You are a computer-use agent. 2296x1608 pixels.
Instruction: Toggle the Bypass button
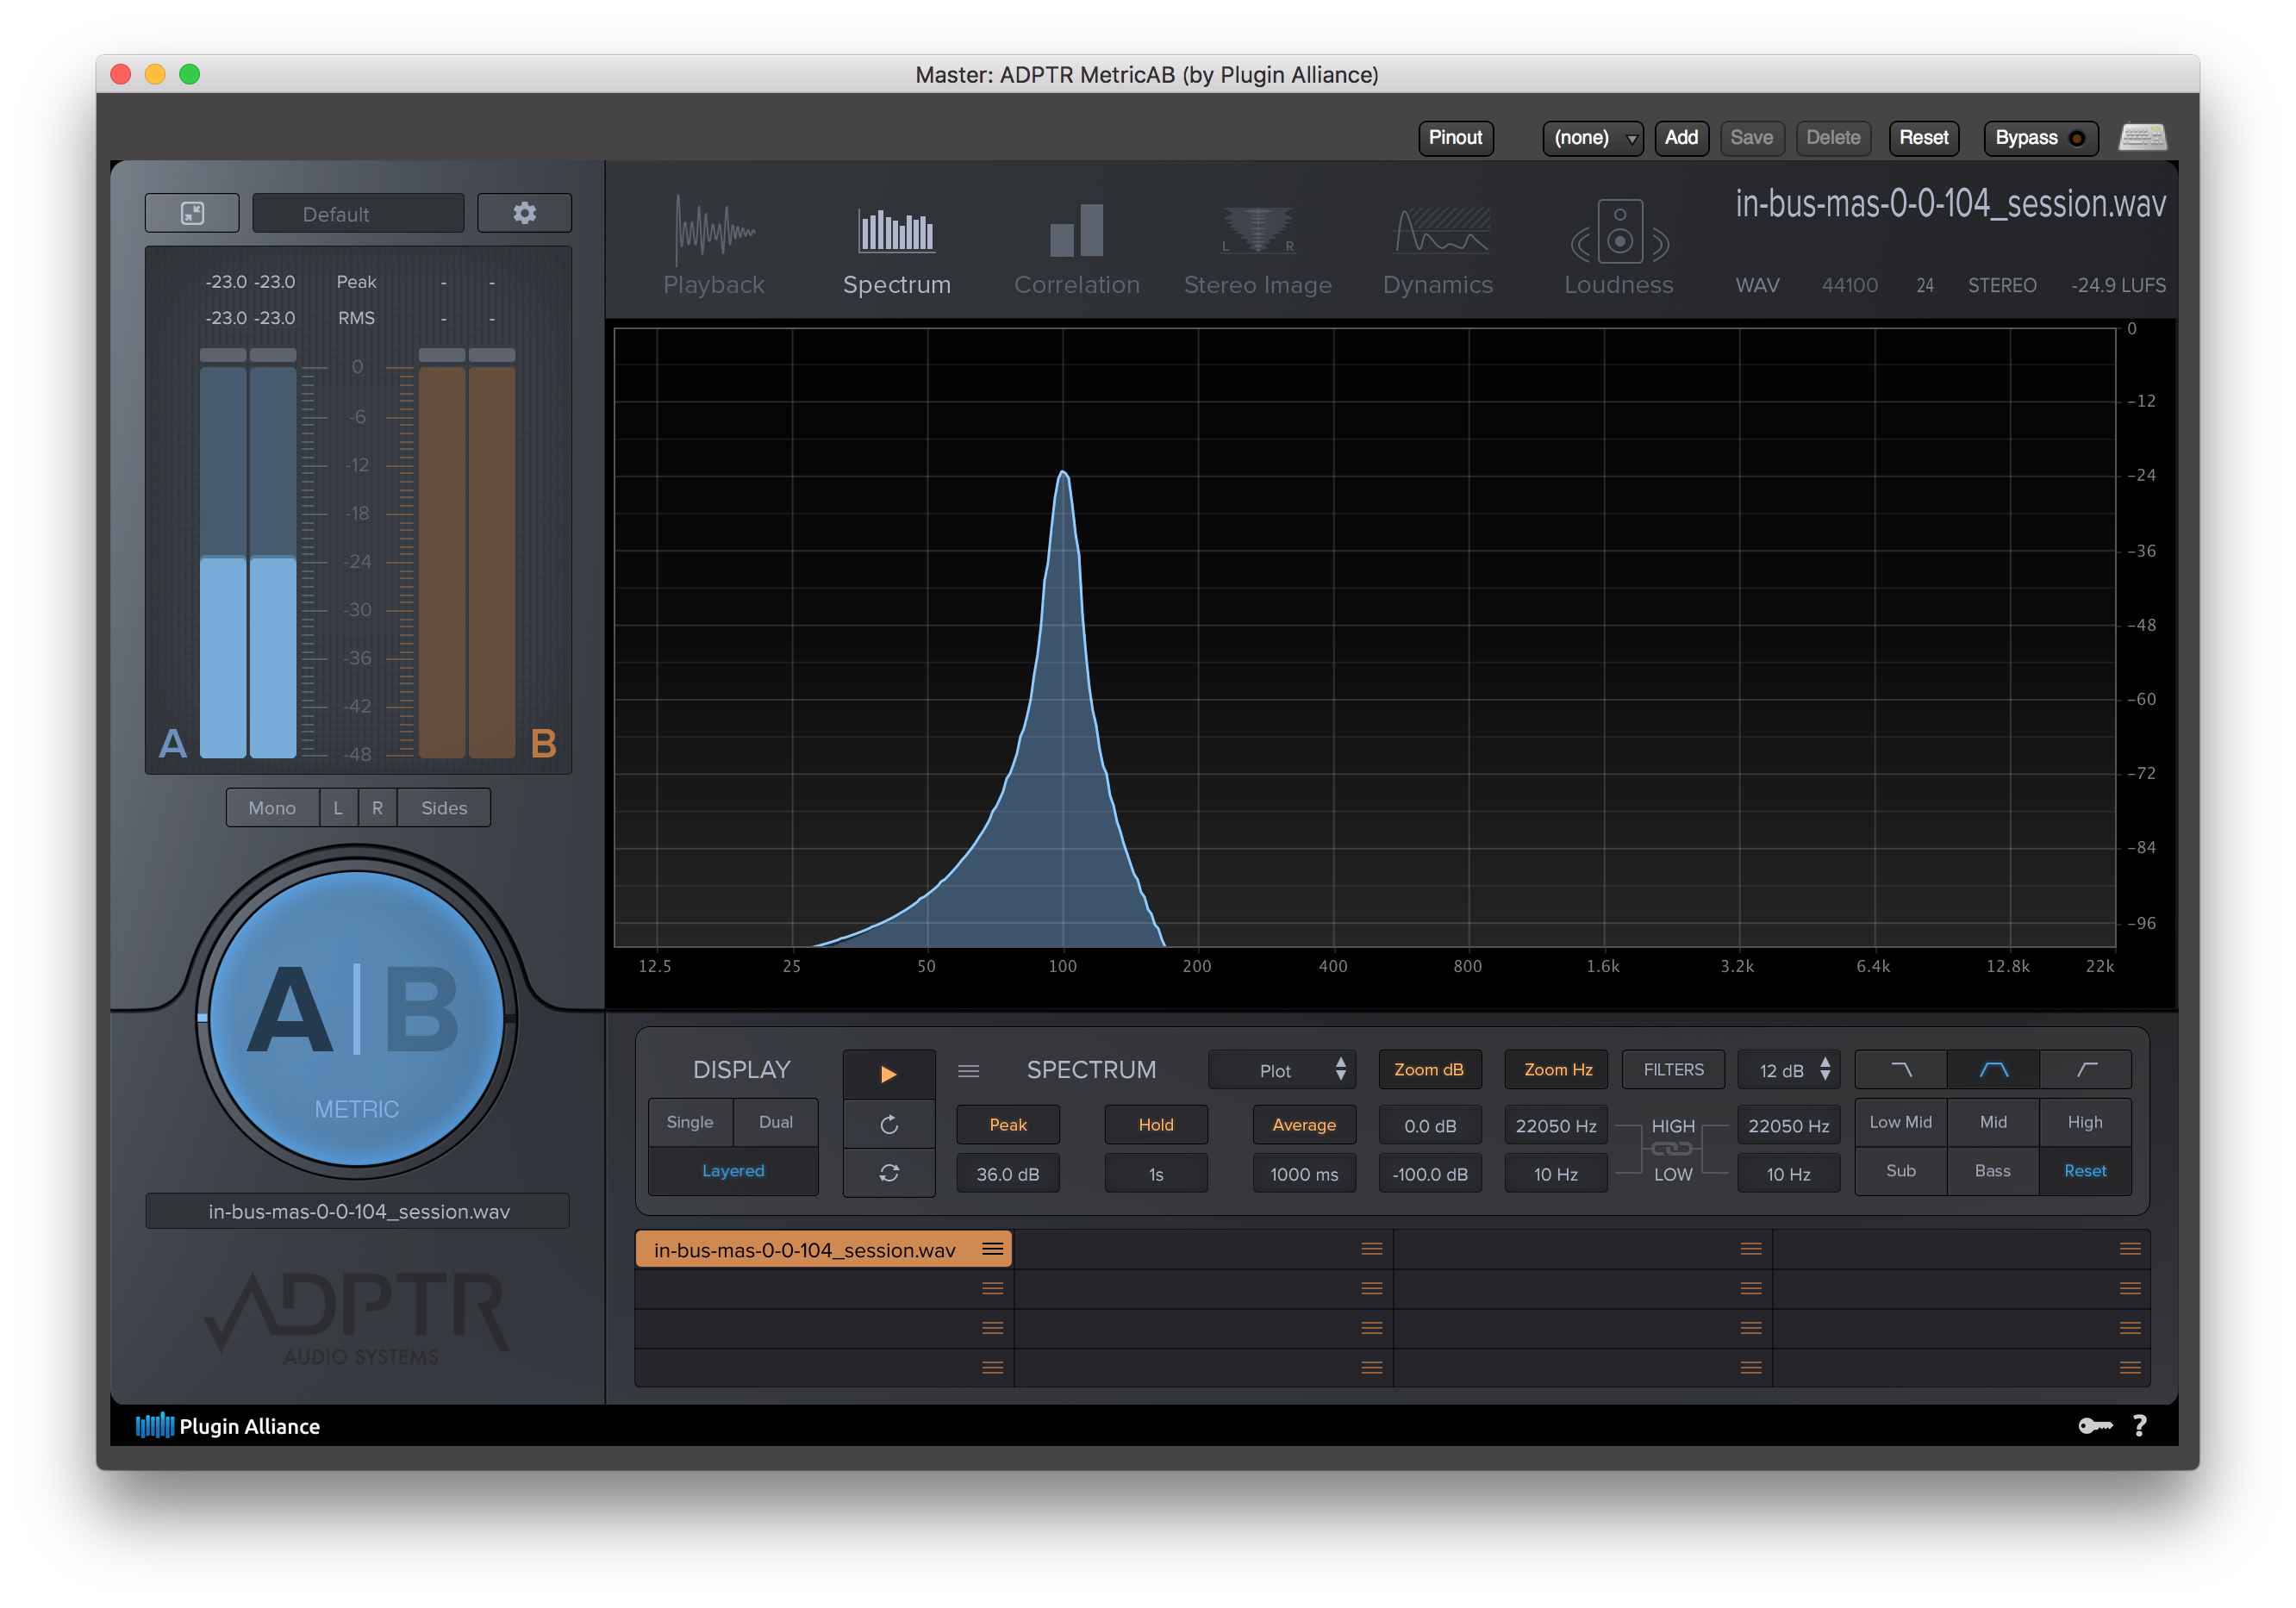[2040, 138]
